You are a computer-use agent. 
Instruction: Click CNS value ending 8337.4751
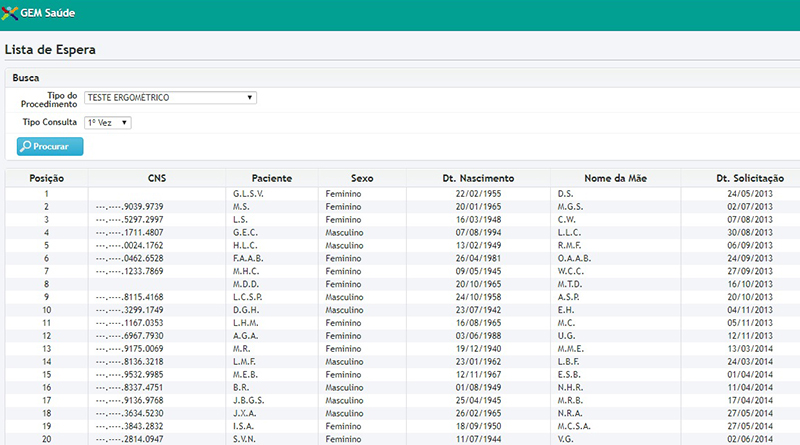[x=130, y=387]
